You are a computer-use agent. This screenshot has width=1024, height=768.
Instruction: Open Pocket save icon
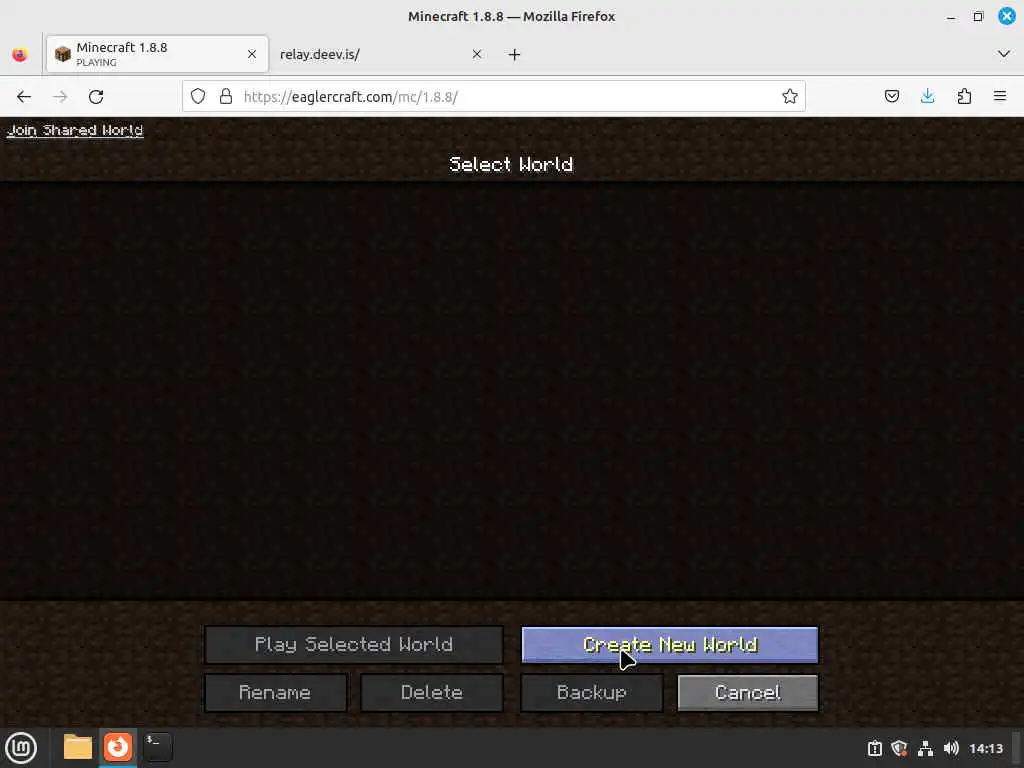pyautogui.click(x=892, y=97)
